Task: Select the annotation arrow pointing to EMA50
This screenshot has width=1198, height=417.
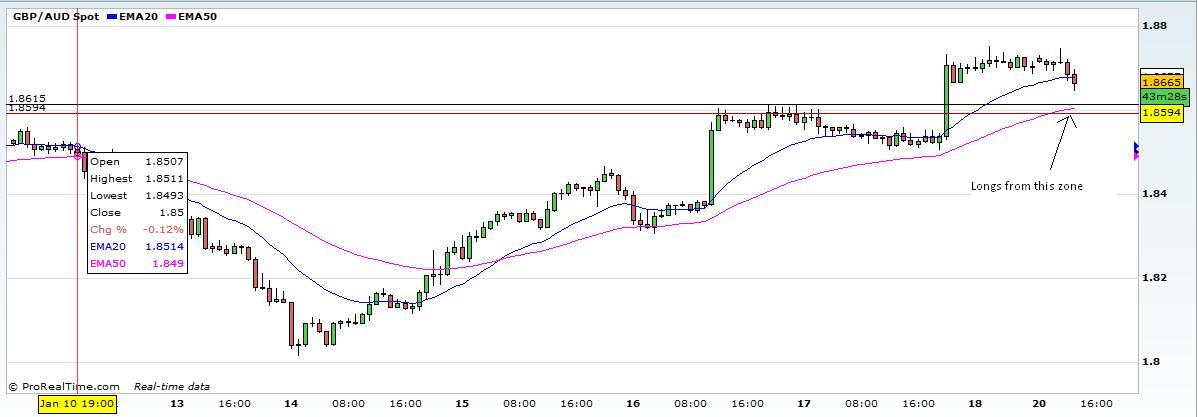Action: pos(1061,143)
